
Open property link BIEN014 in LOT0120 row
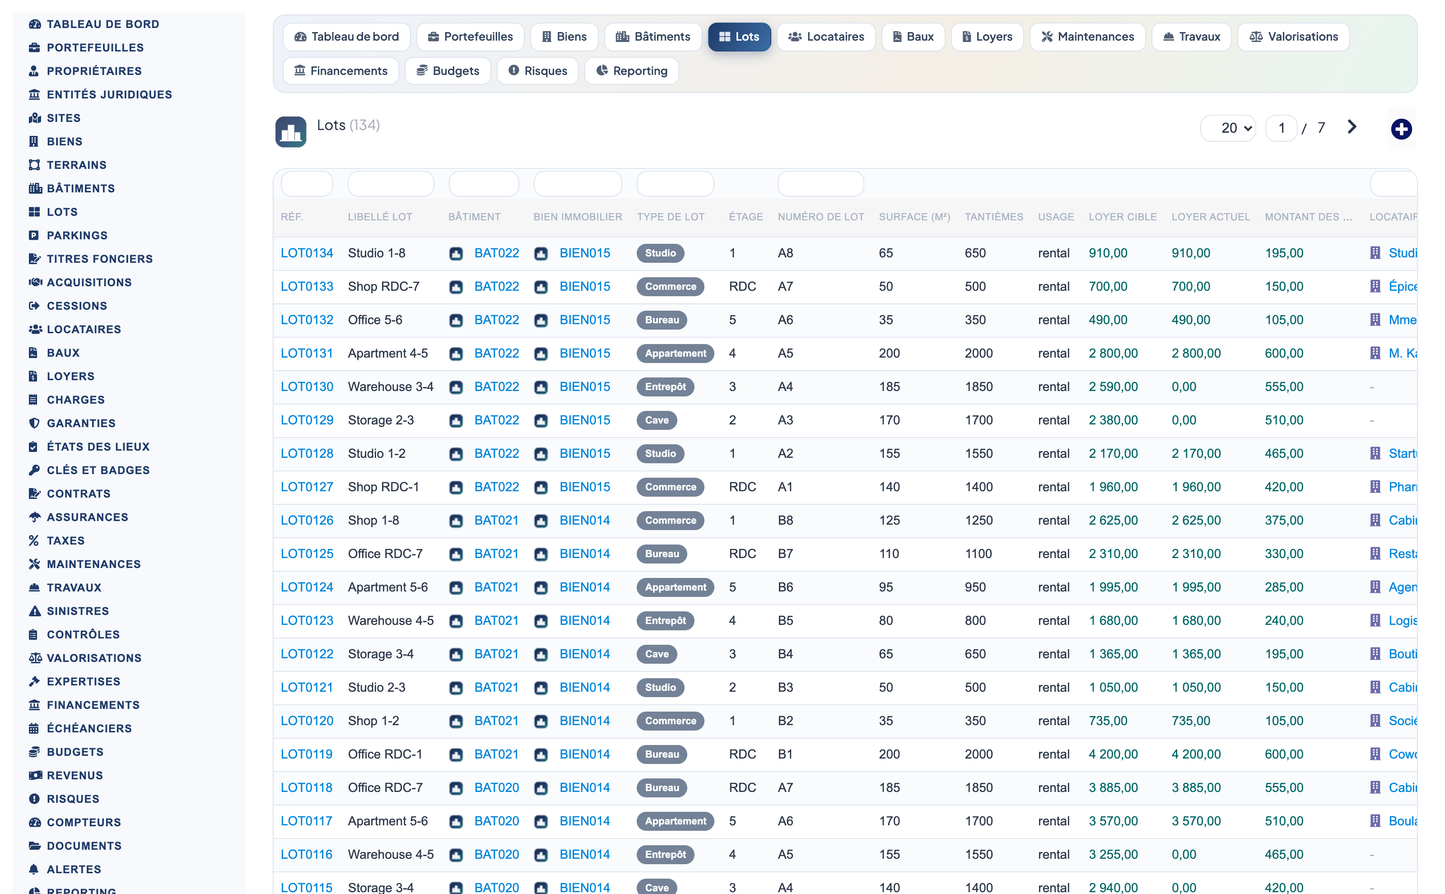pos(585,721)
